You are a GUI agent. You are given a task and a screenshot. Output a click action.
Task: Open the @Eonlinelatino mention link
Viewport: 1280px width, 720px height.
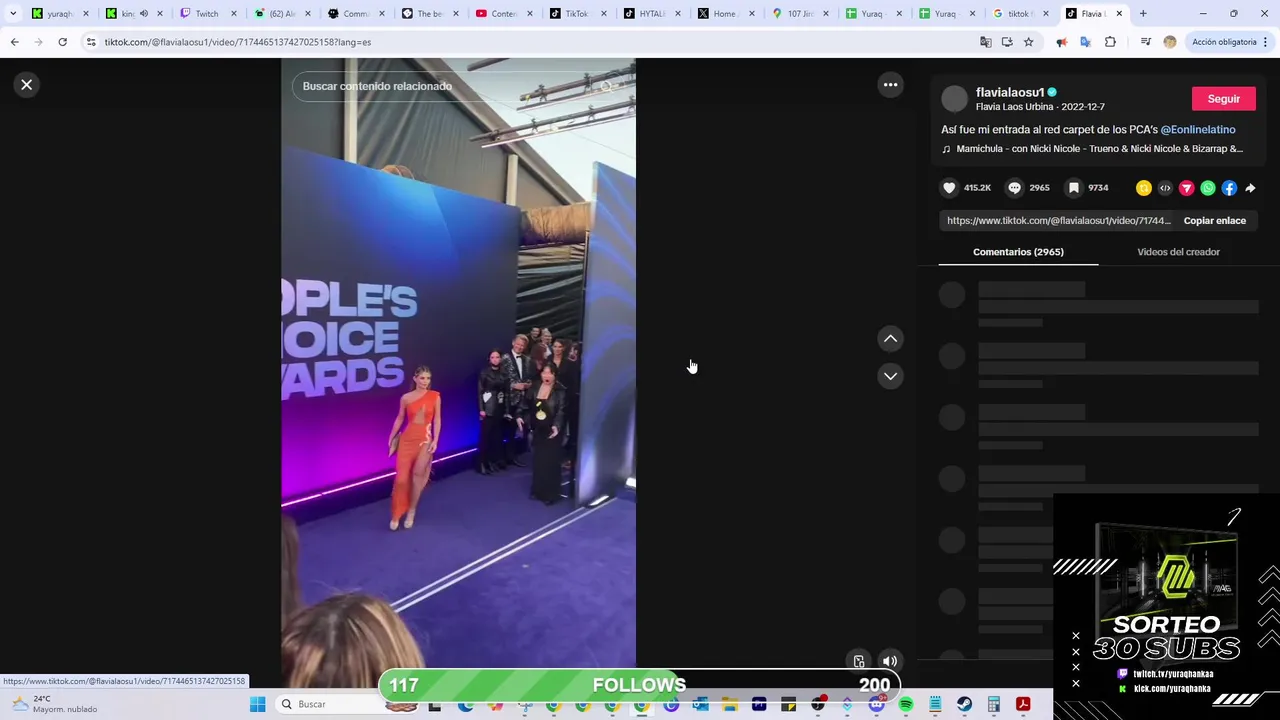[1198, 130]
